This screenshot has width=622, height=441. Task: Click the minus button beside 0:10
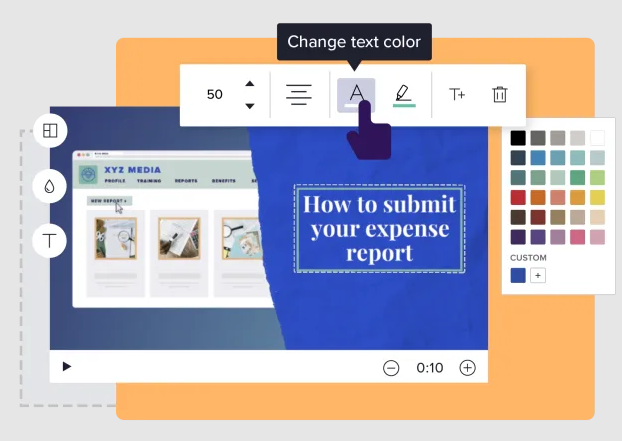pos(391,368)
